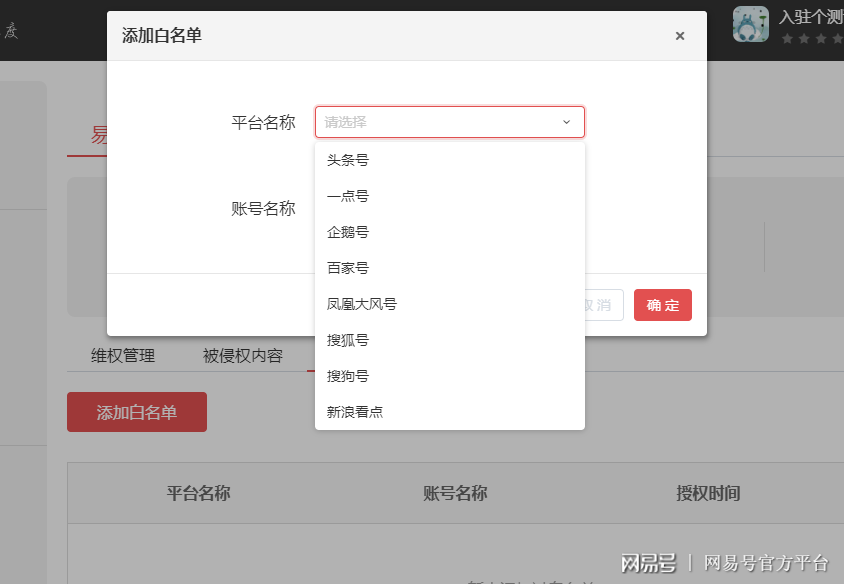844x584 pixels.
Task: Choose 企鹅号 option
Action: tap(449, 232)
